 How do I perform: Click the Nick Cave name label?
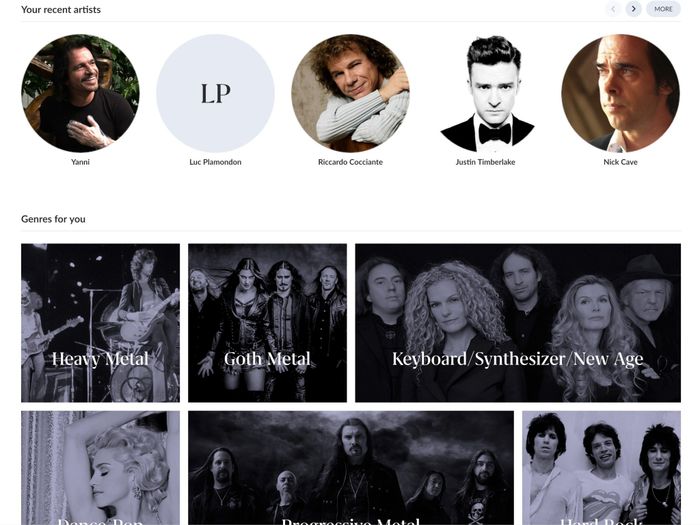coord(621,162)
